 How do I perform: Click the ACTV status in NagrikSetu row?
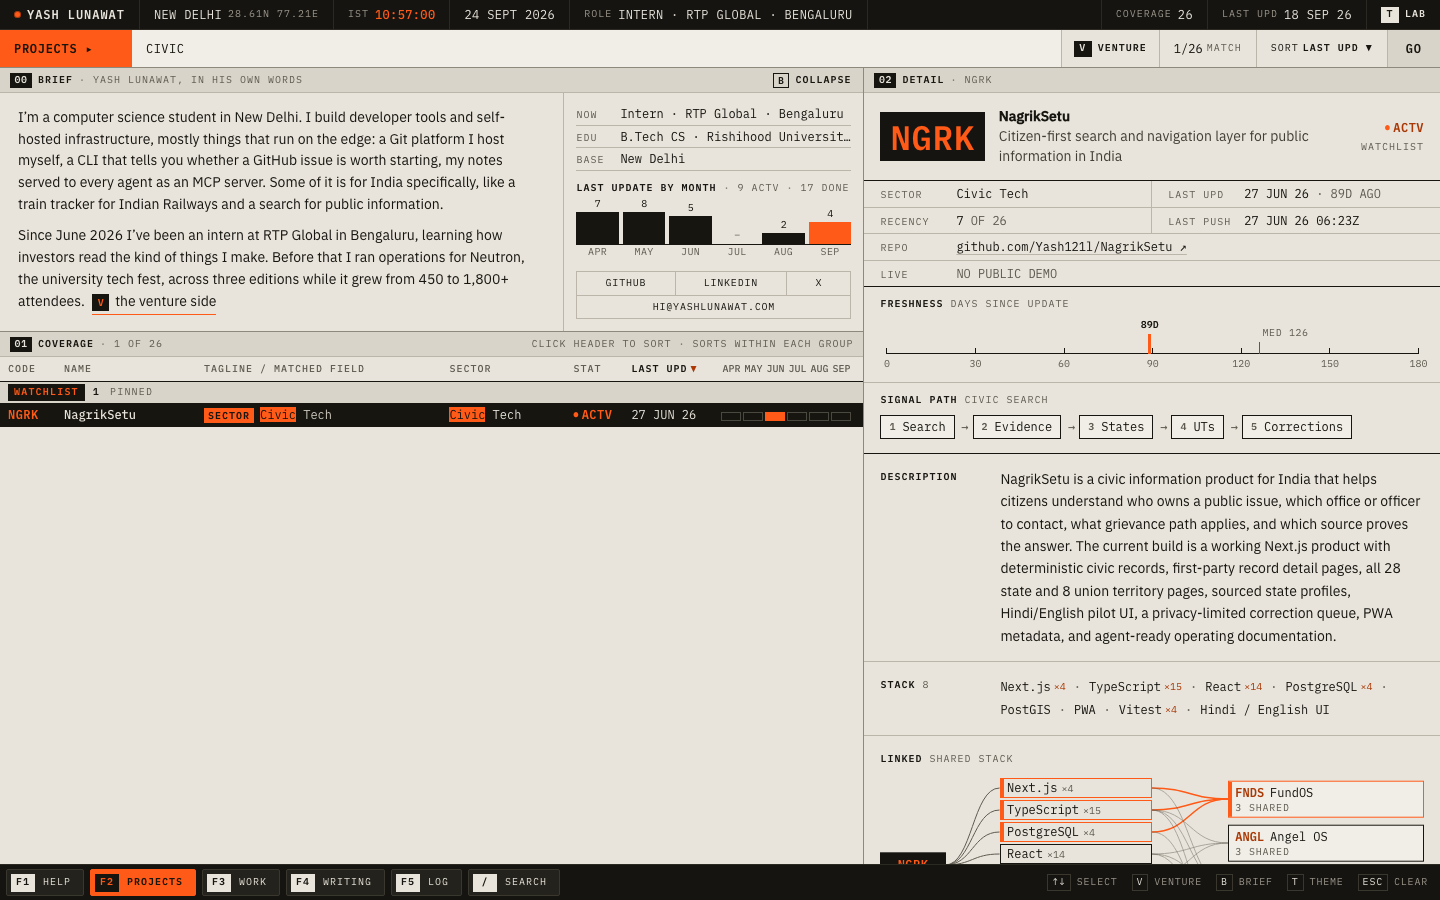point(592,415)
